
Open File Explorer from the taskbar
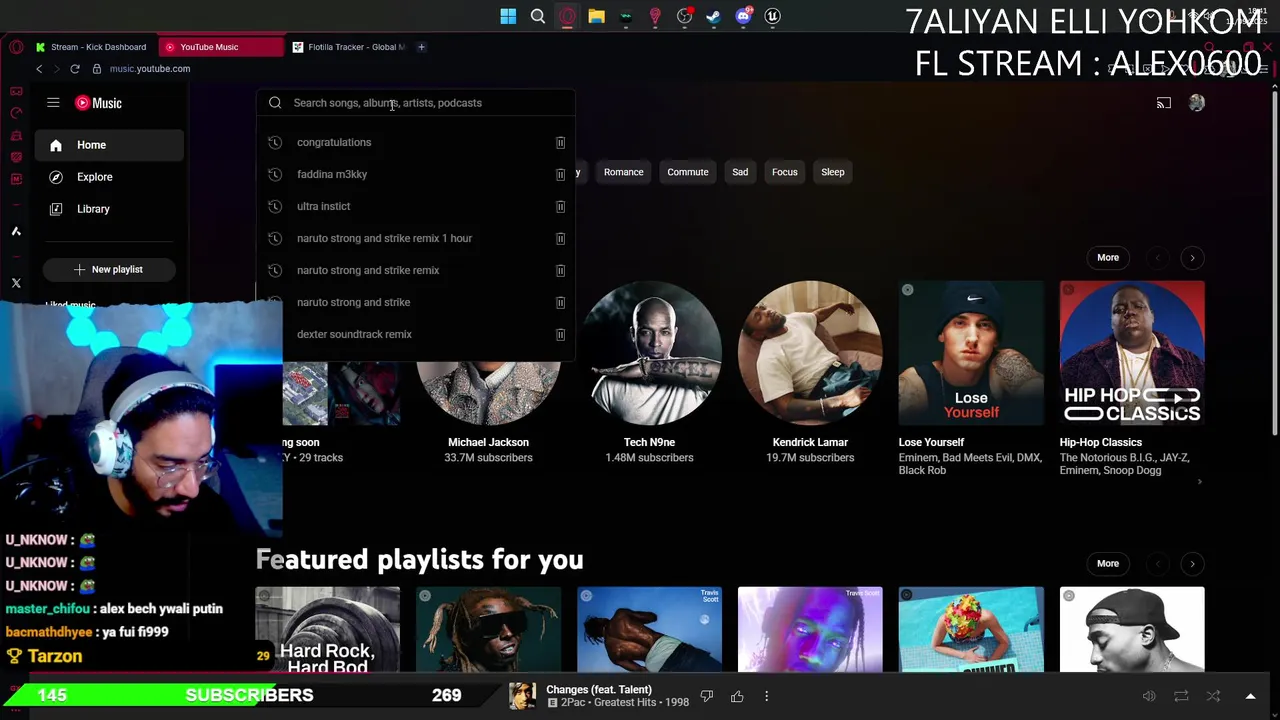596,16
